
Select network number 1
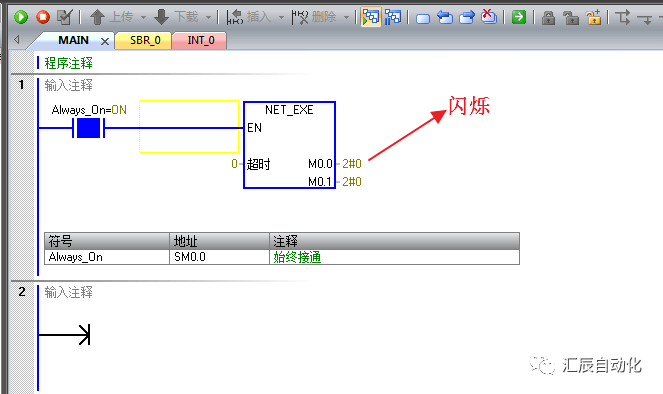(x=22, y=85)
